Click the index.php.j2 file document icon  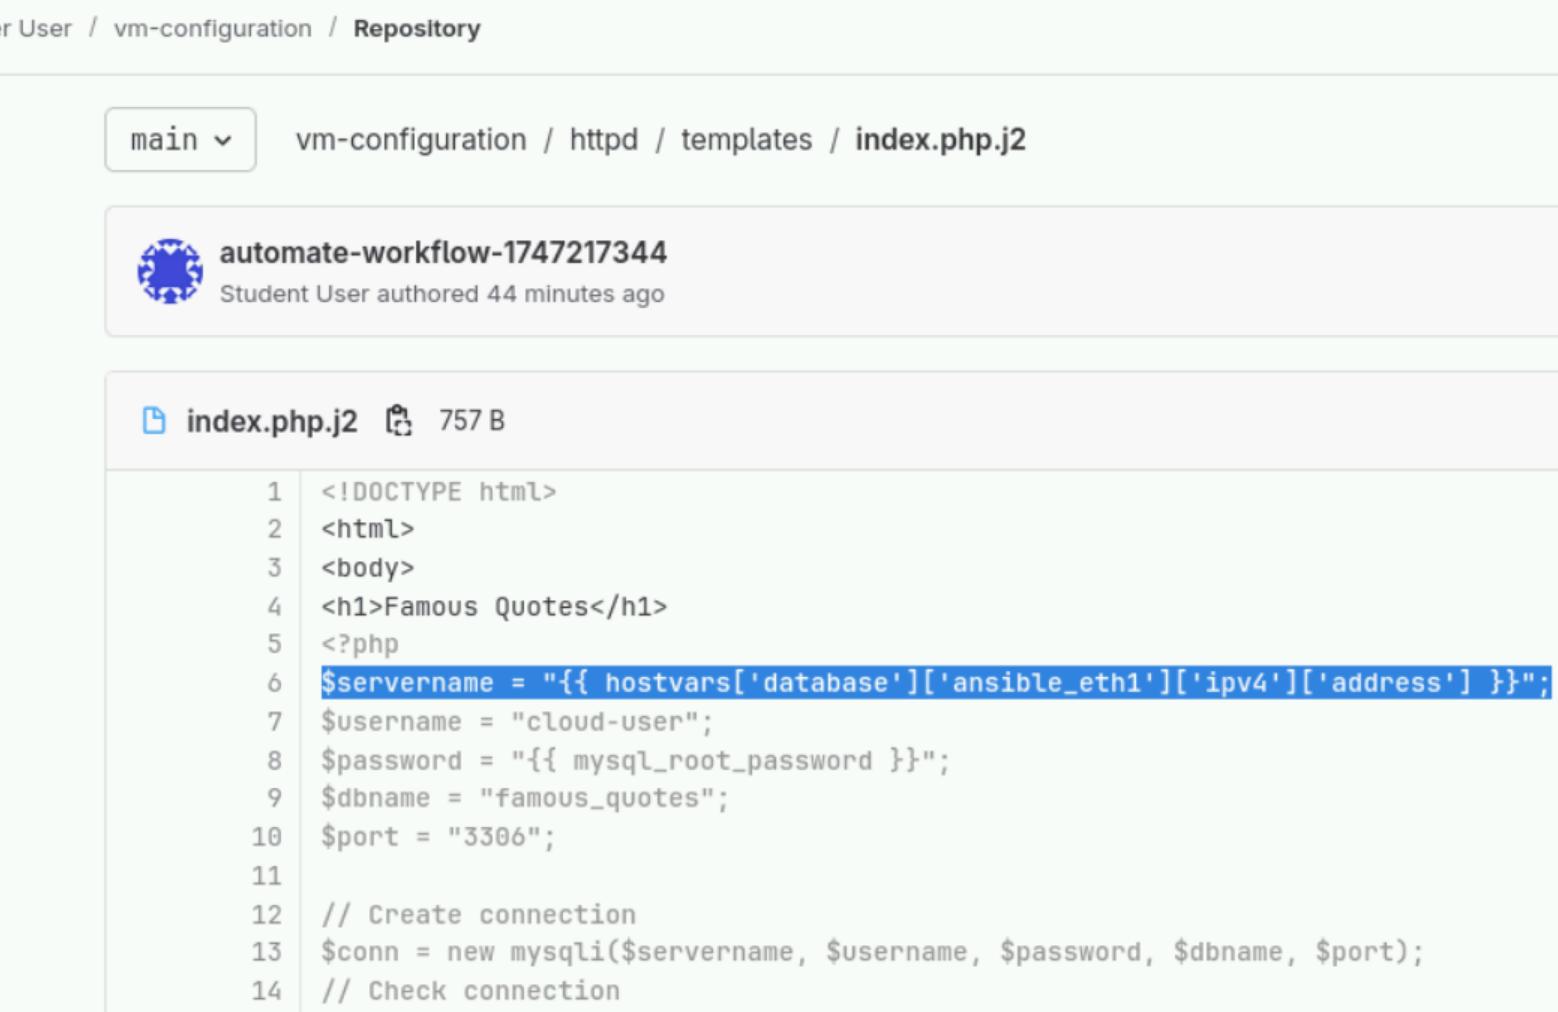154,421
